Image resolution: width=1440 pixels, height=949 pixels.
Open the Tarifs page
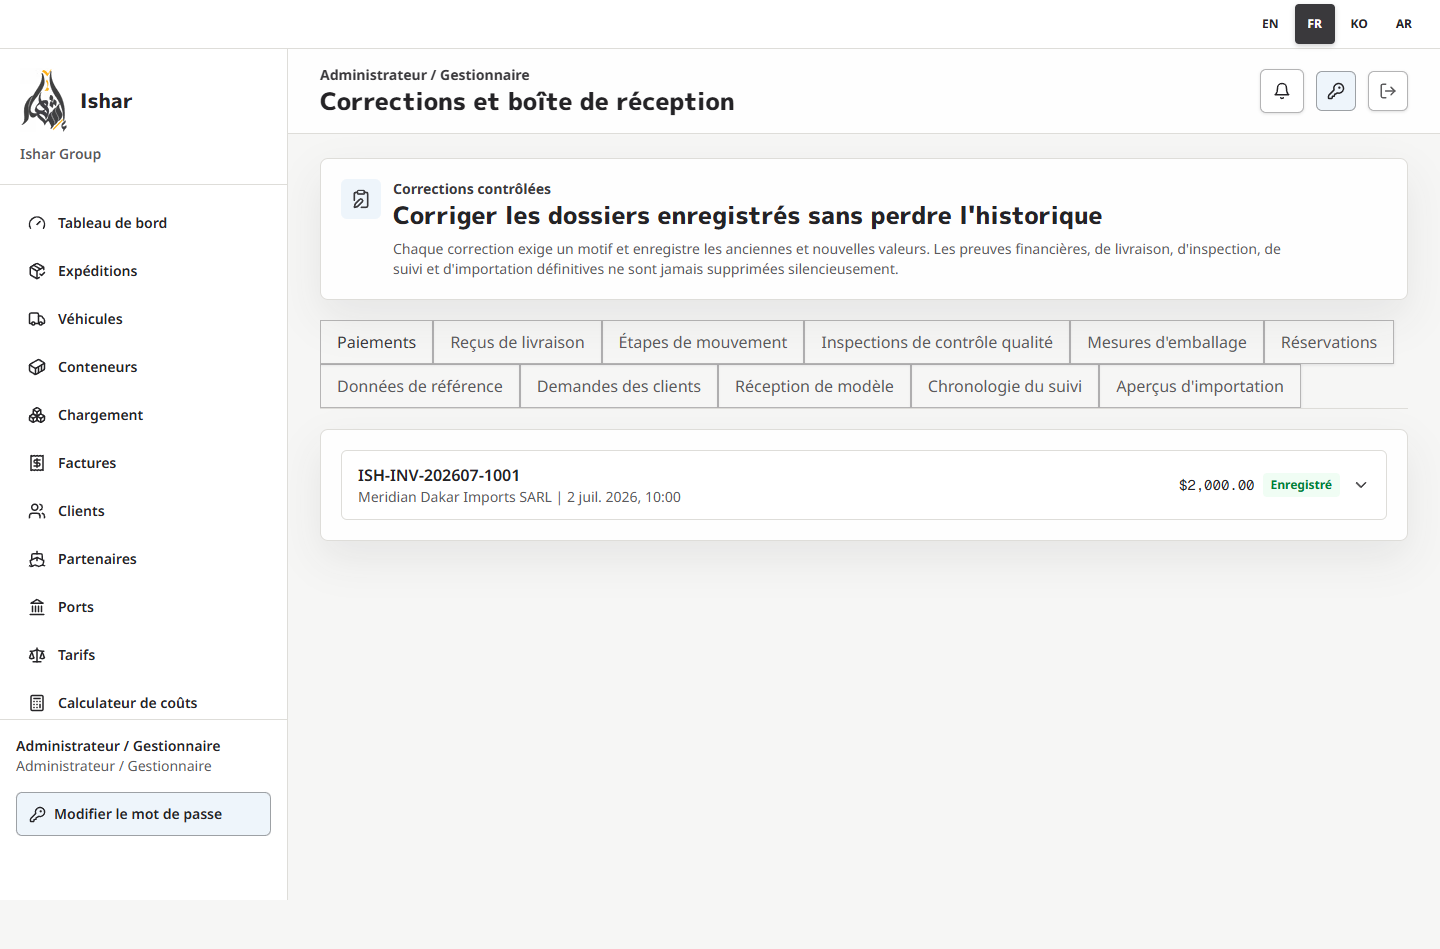coord(143,655)
